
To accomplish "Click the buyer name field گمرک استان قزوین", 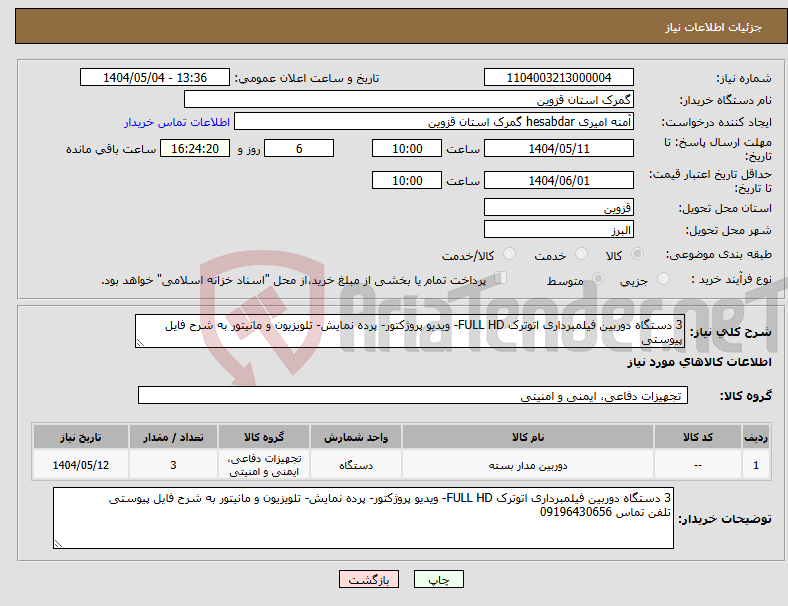I will click(409, 99).
